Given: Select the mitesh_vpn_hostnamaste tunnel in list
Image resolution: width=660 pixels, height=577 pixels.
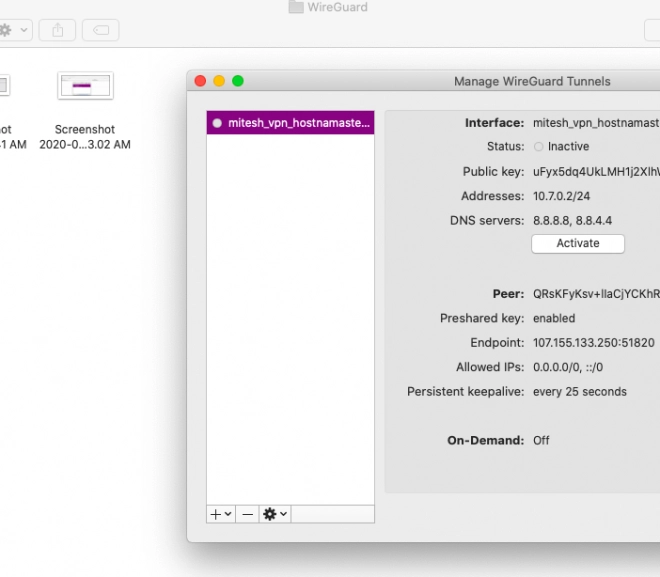Looking at the screenshot, I should click(290, 123).
